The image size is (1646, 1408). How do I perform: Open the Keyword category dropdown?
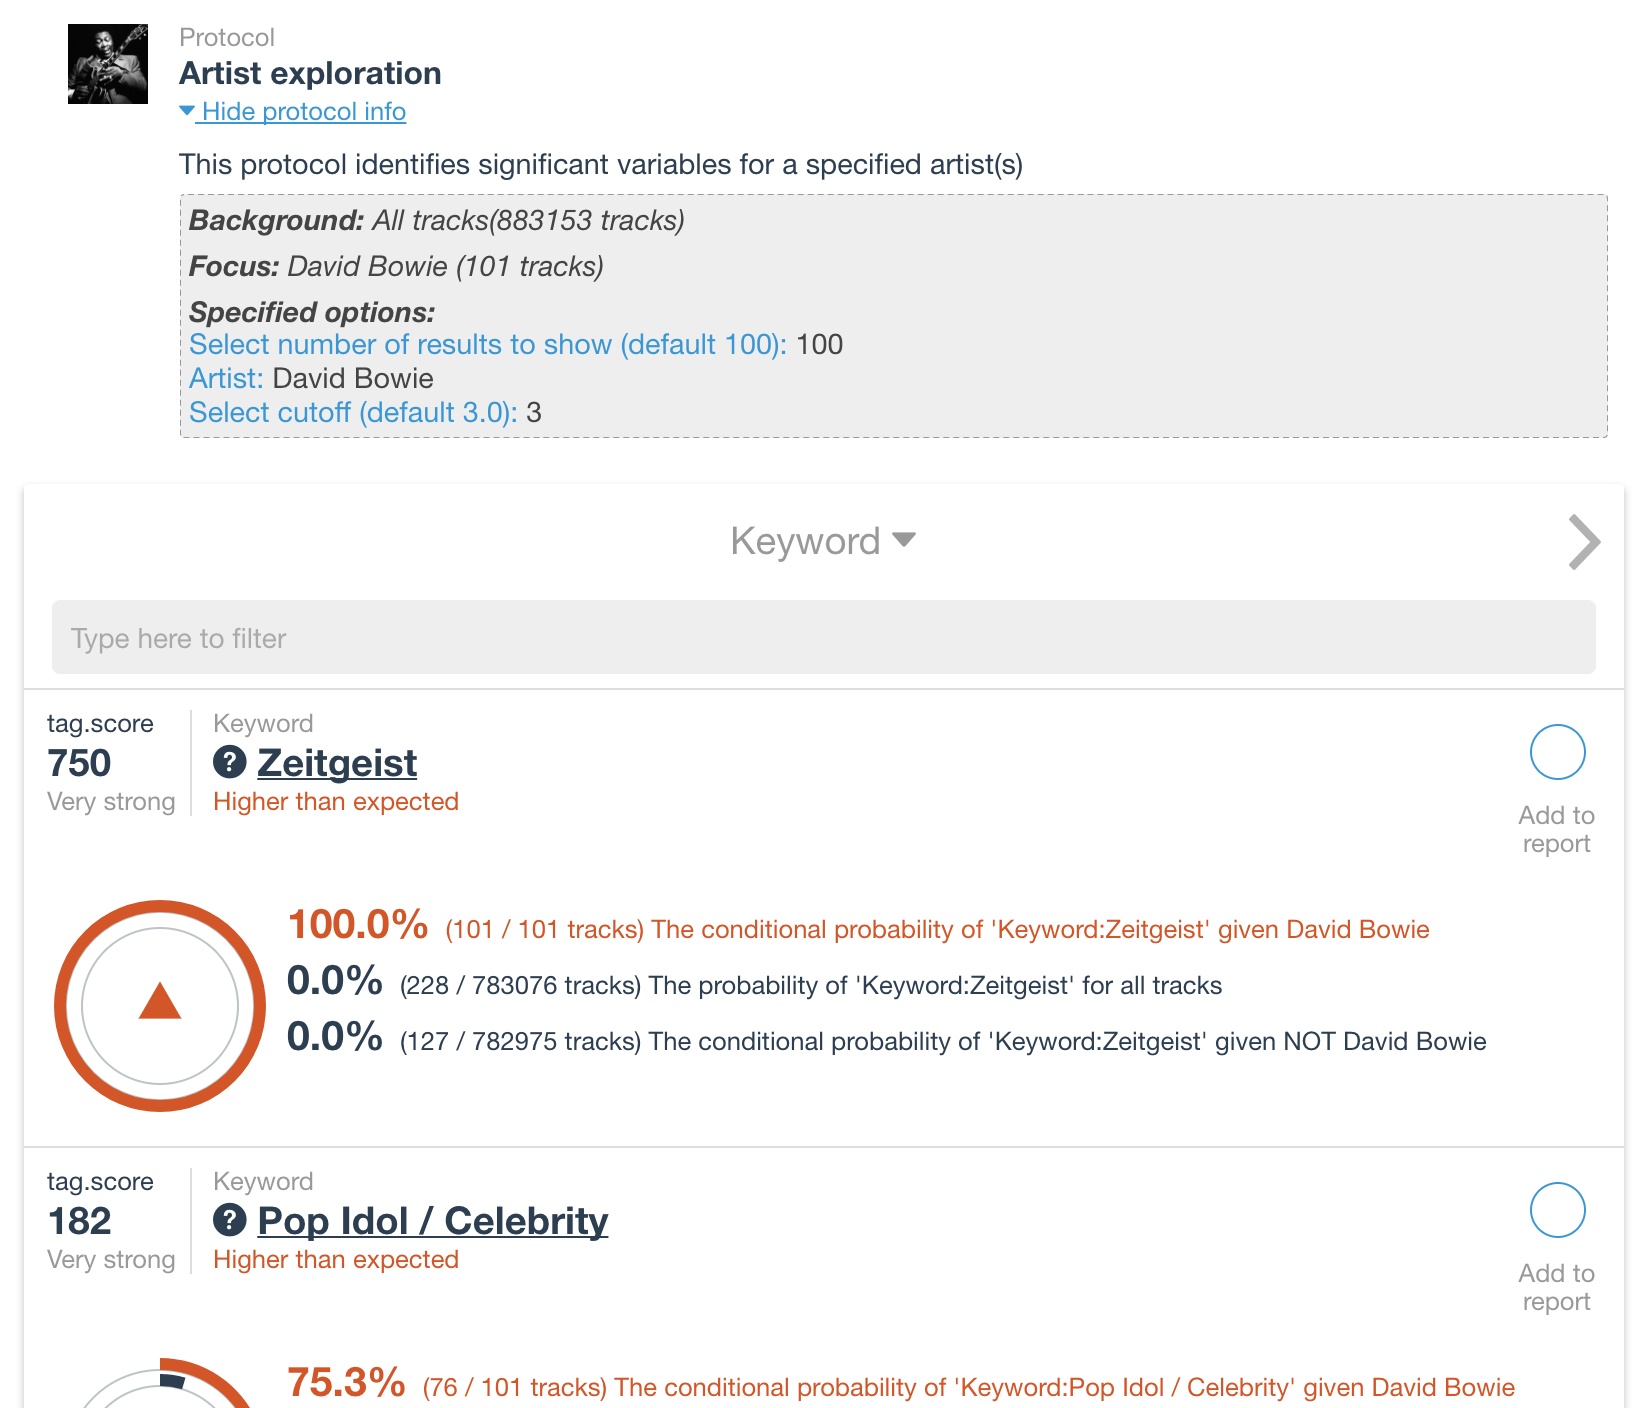pos(822,542)
